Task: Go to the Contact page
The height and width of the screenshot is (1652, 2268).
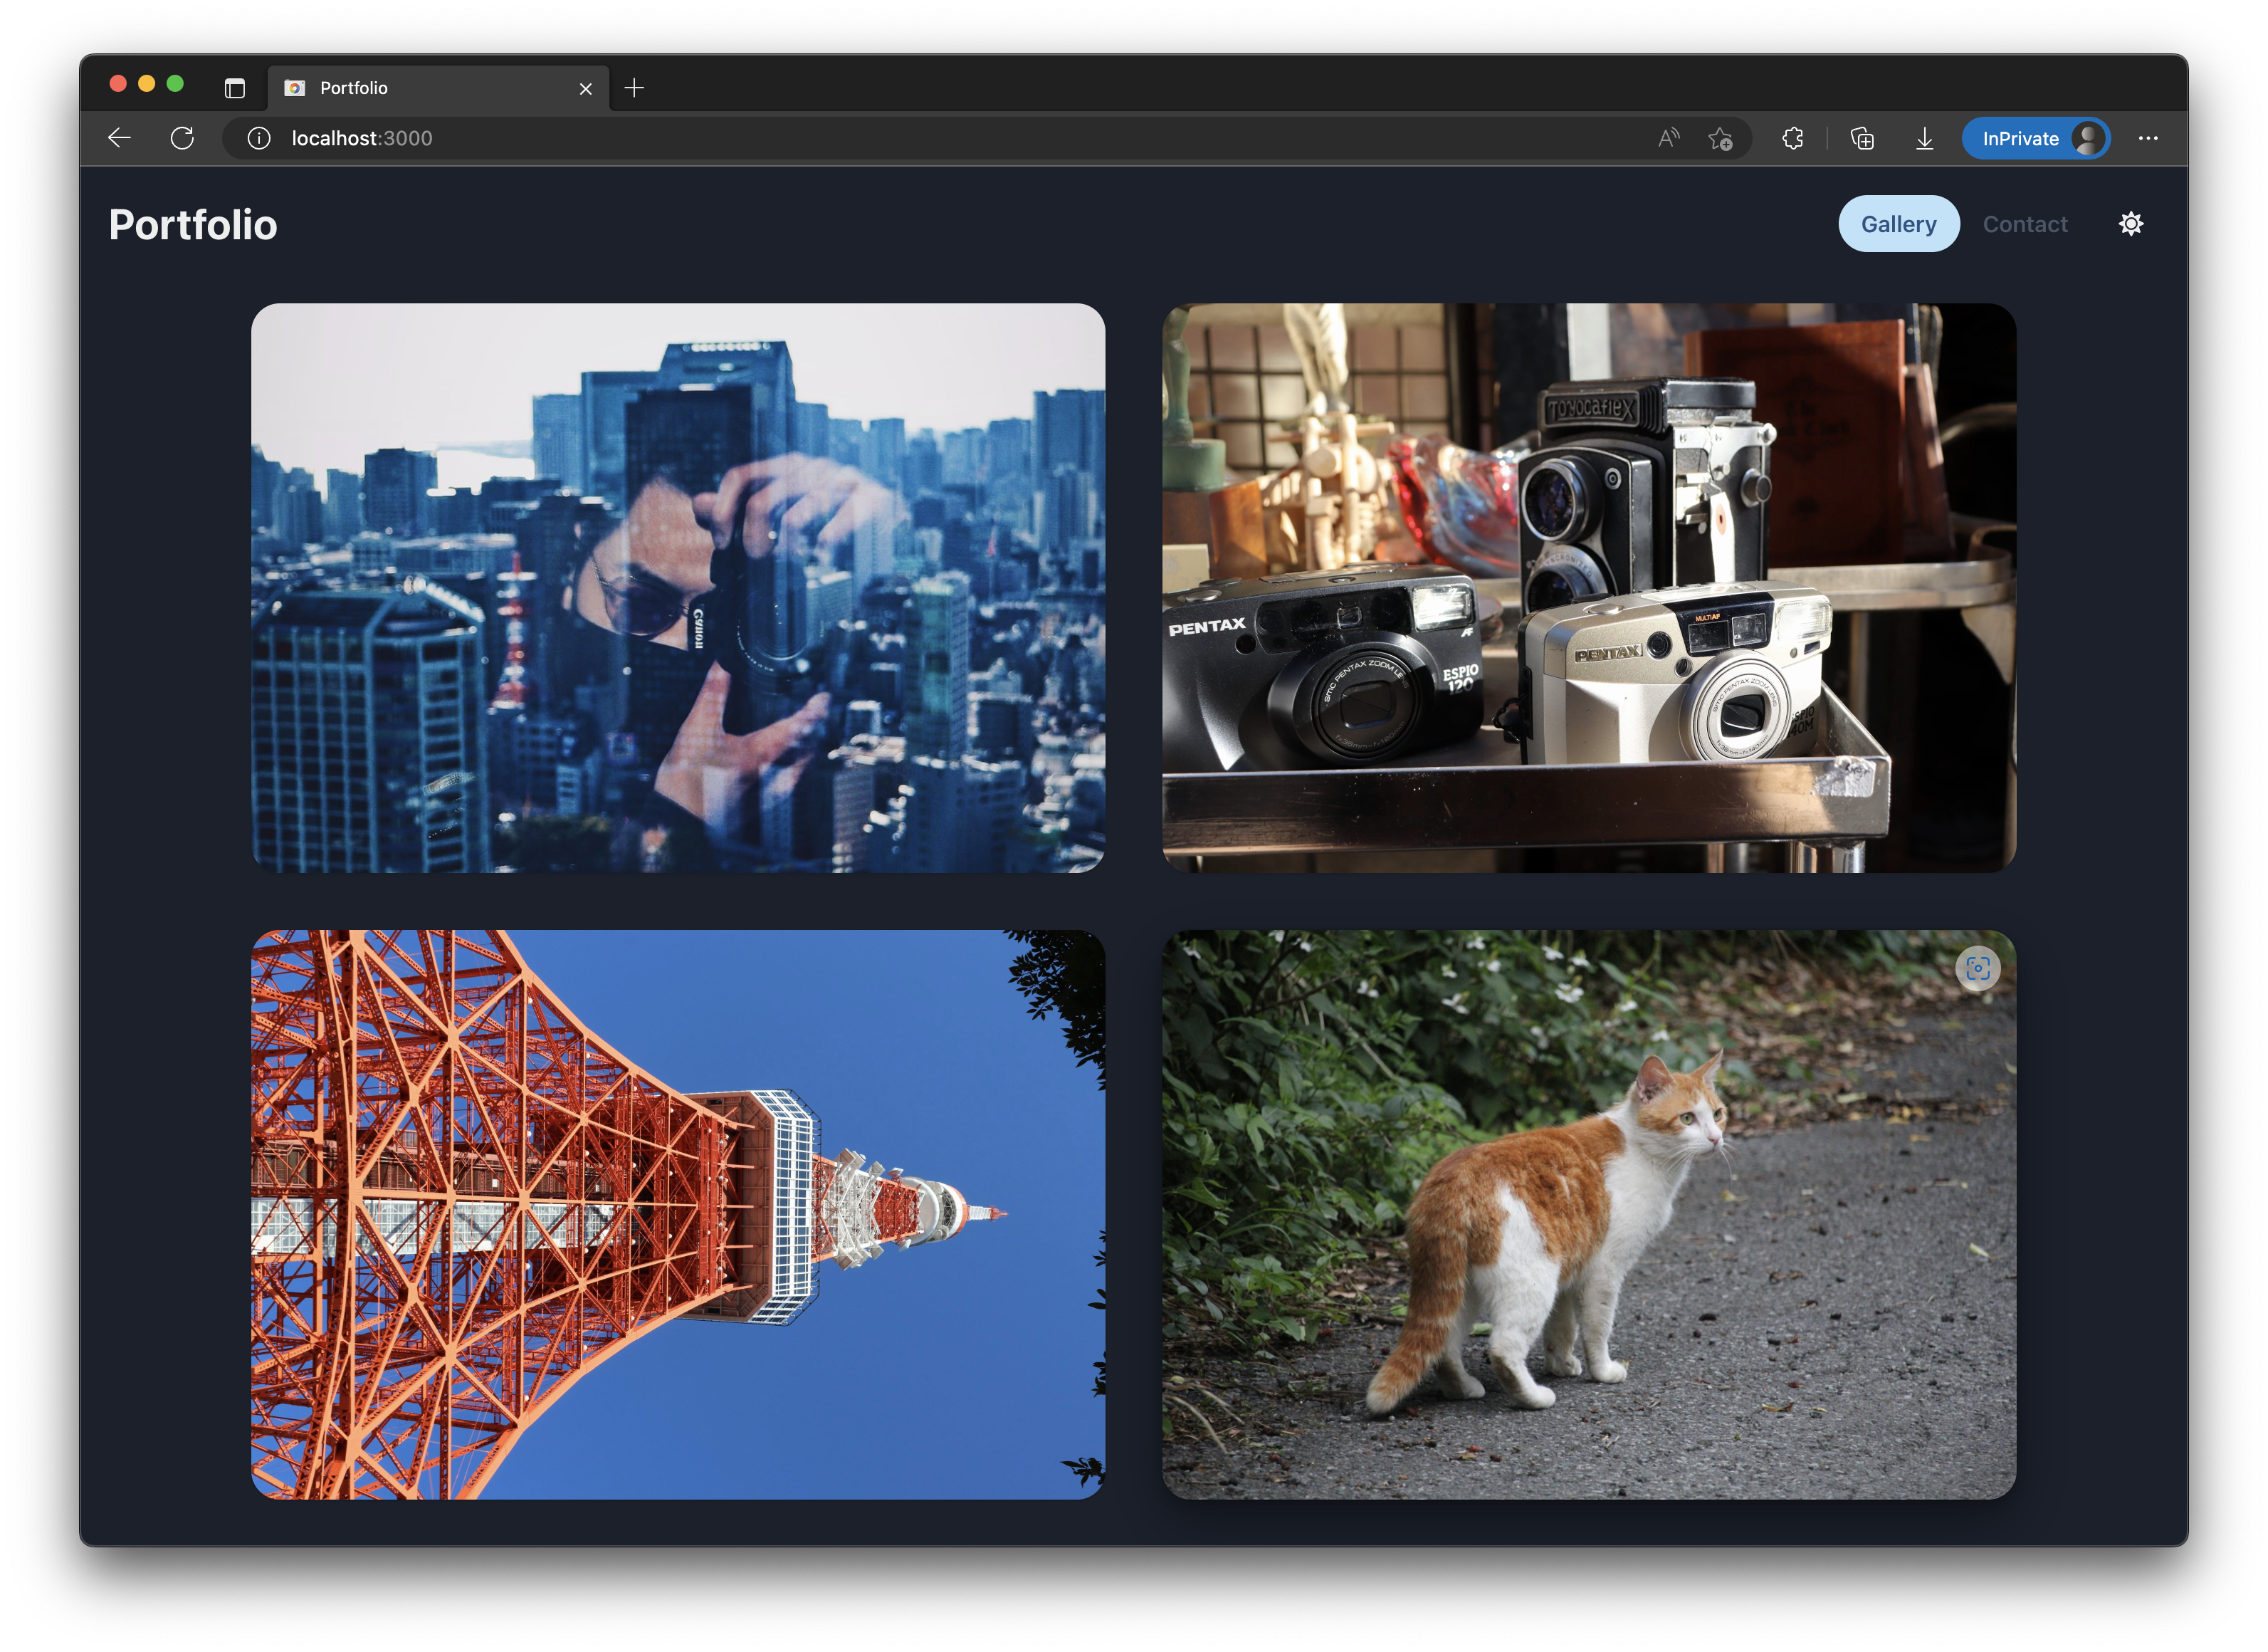Action: coord(2025,224)
